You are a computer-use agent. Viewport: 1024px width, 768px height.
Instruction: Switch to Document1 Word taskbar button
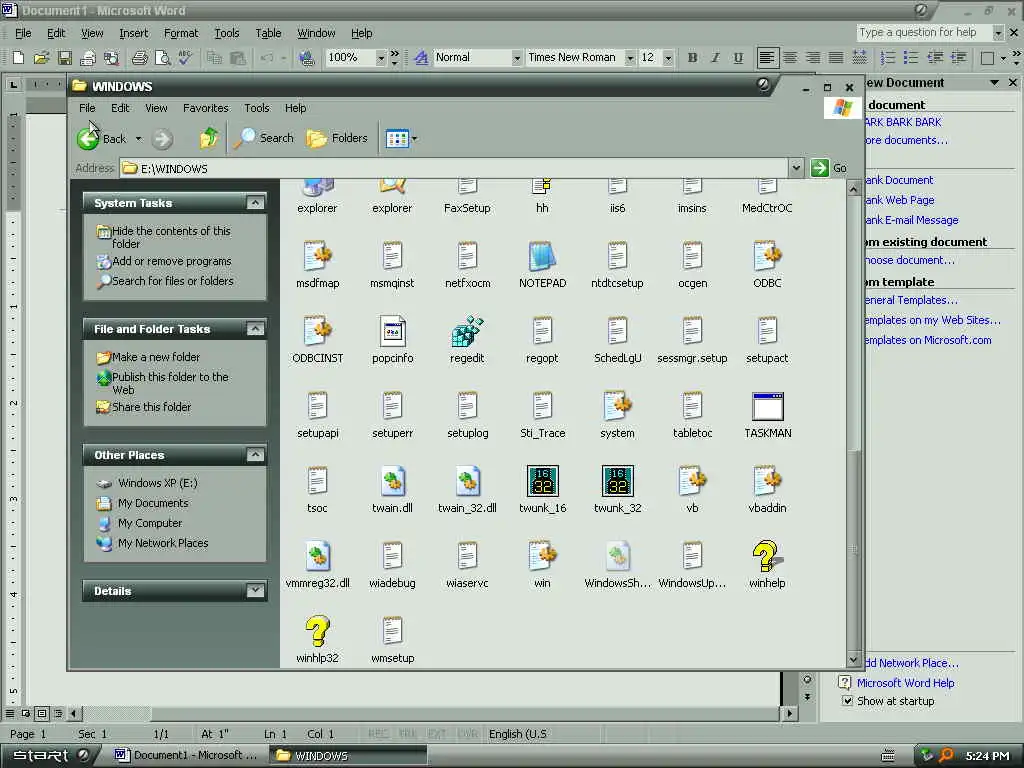click(186, 755)
